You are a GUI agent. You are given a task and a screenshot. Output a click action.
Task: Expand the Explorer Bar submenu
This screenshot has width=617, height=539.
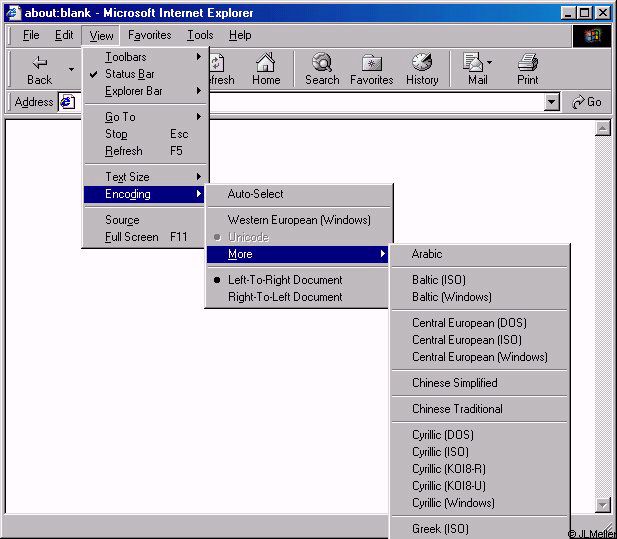tap(145, 91)
